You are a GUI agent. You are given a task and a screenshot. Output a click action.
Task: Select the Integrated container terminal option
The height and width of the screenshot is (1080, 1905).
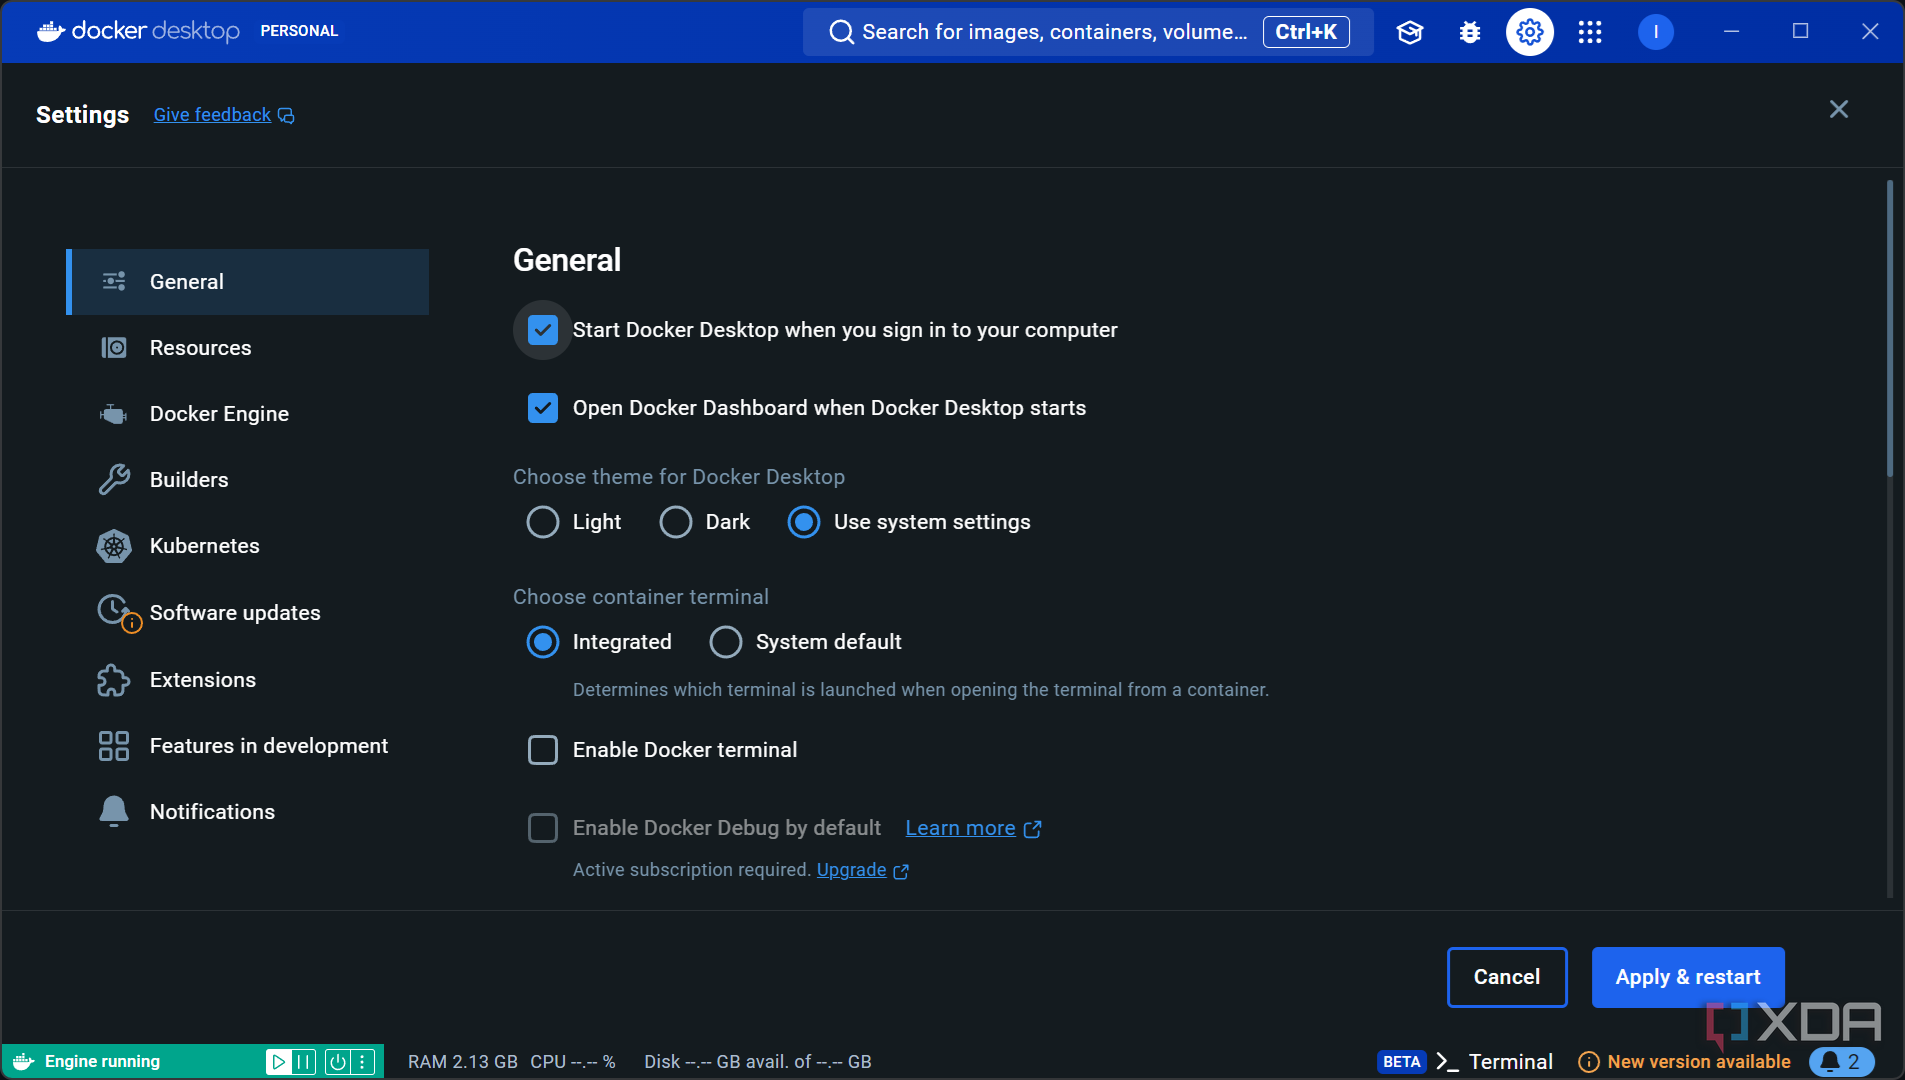[543, 642]
